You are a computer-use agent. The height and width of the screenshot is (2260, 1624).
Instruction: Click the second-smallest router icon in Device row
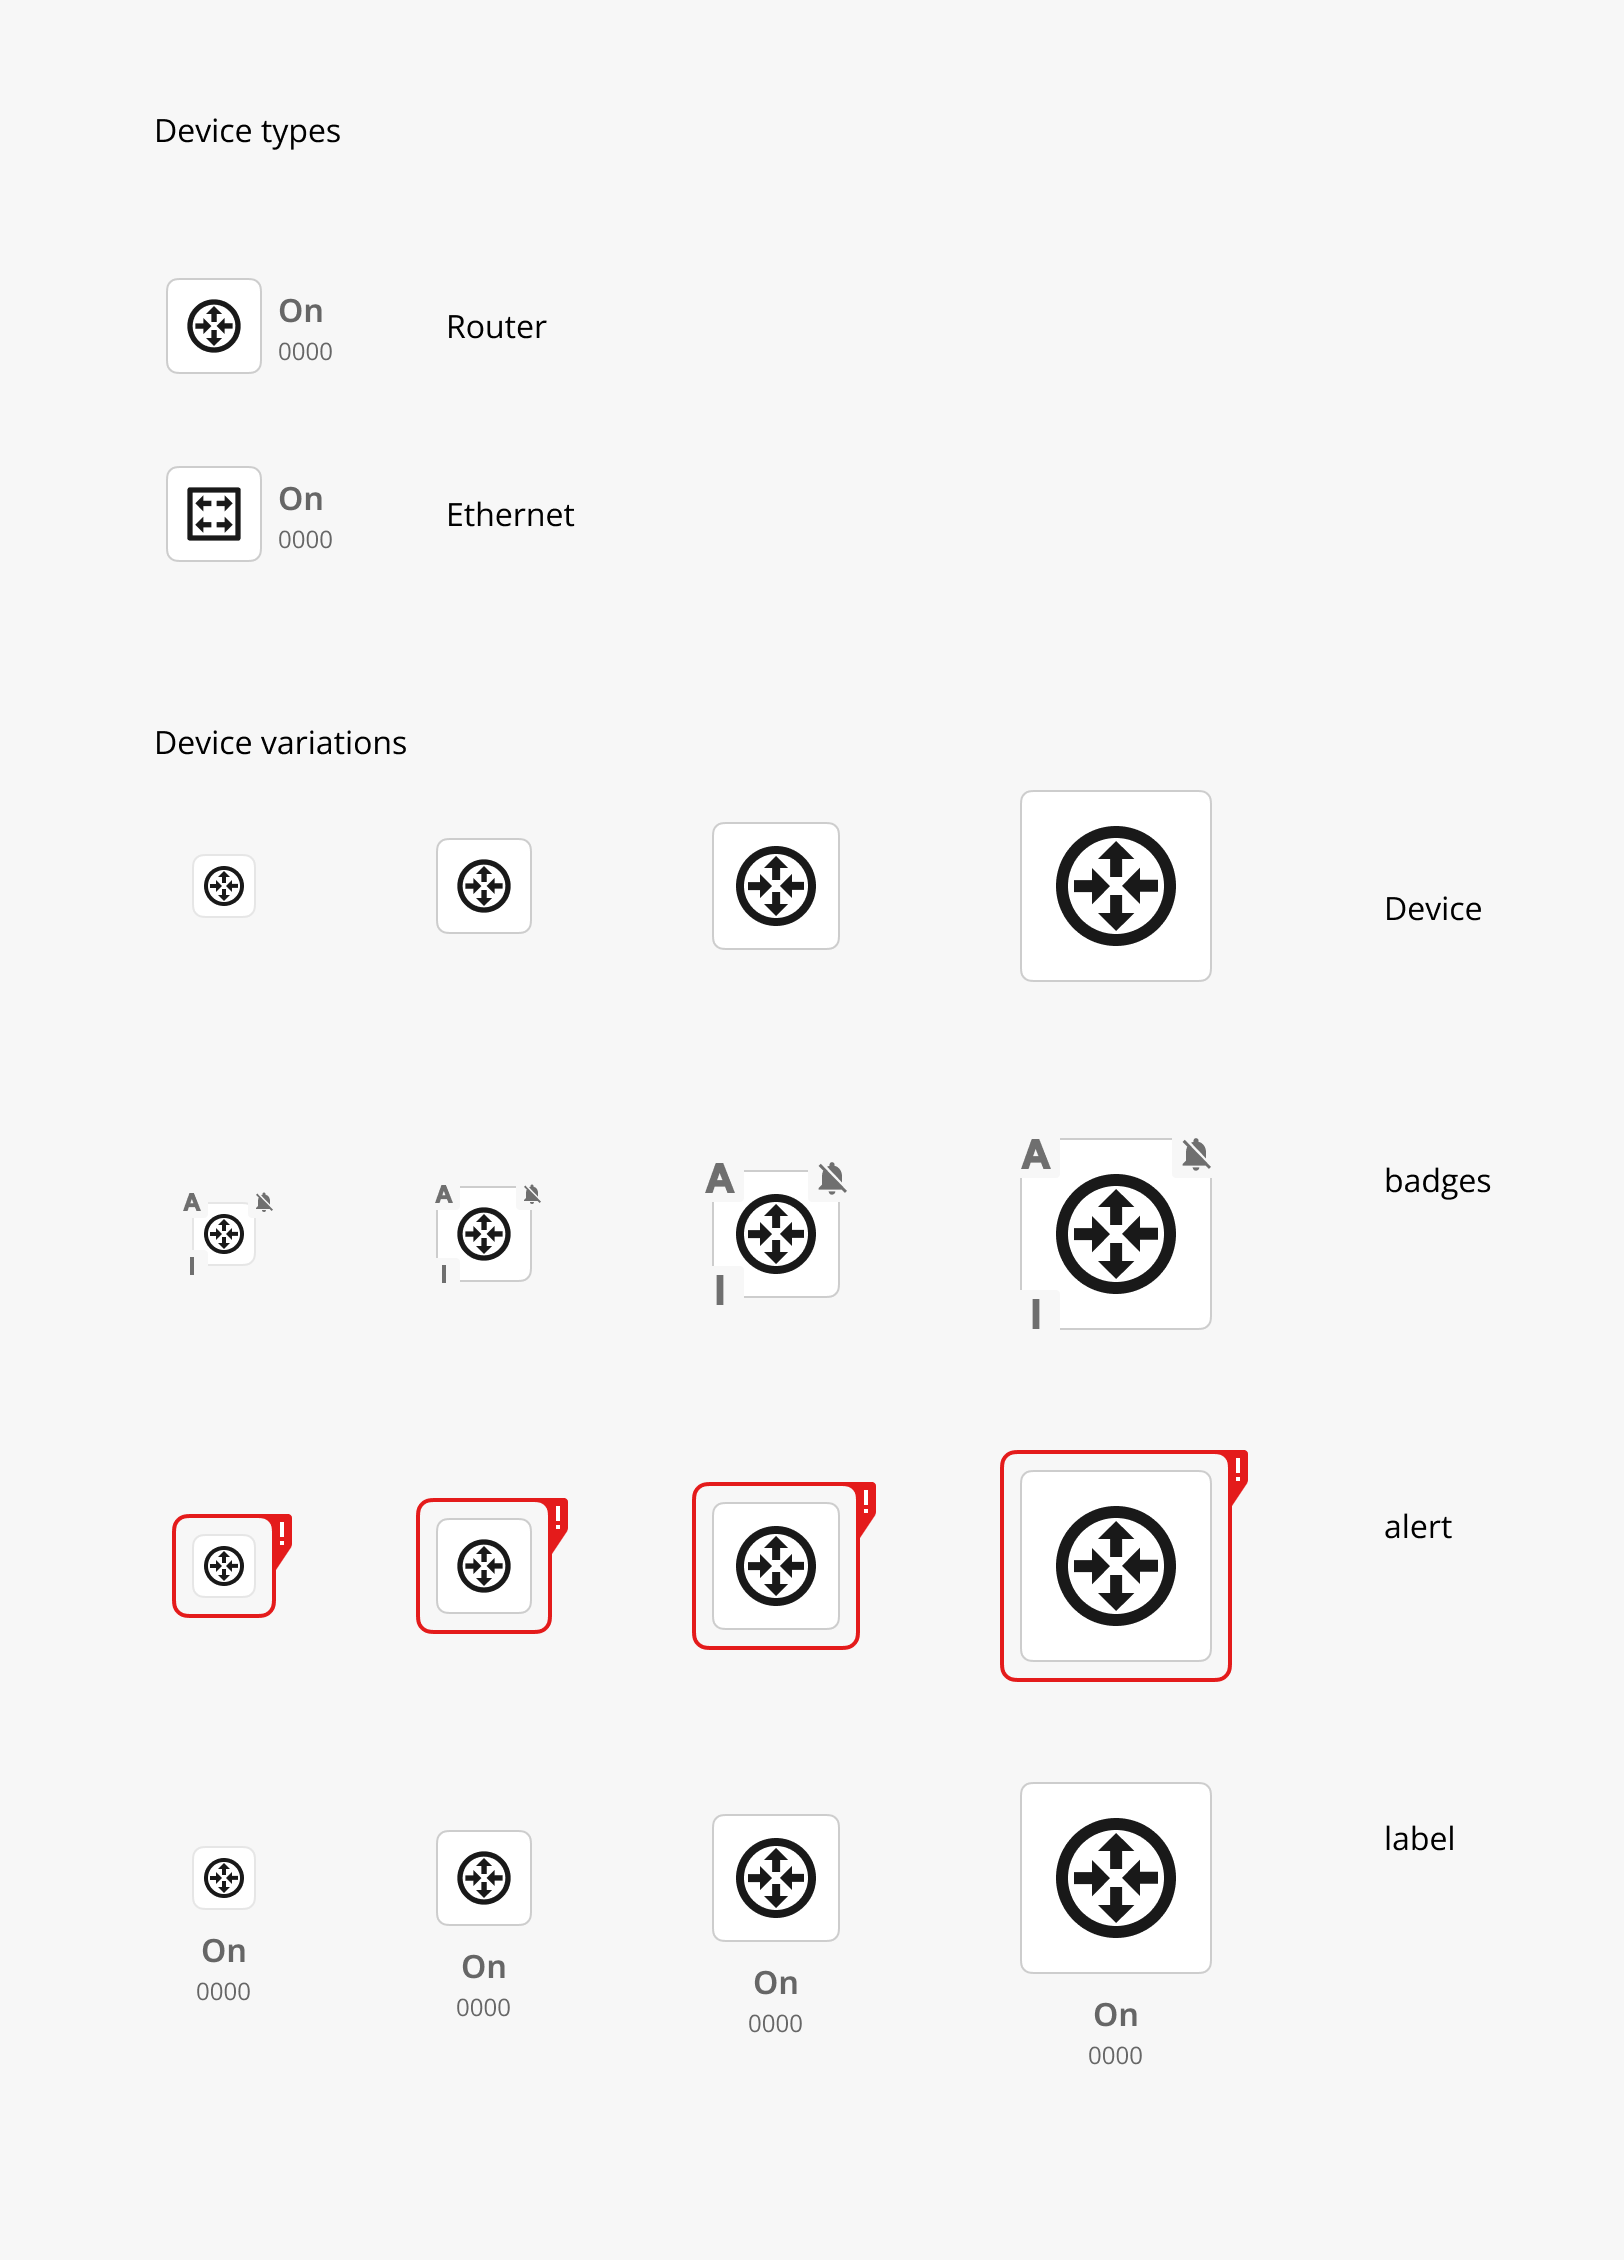coord(484,886)
